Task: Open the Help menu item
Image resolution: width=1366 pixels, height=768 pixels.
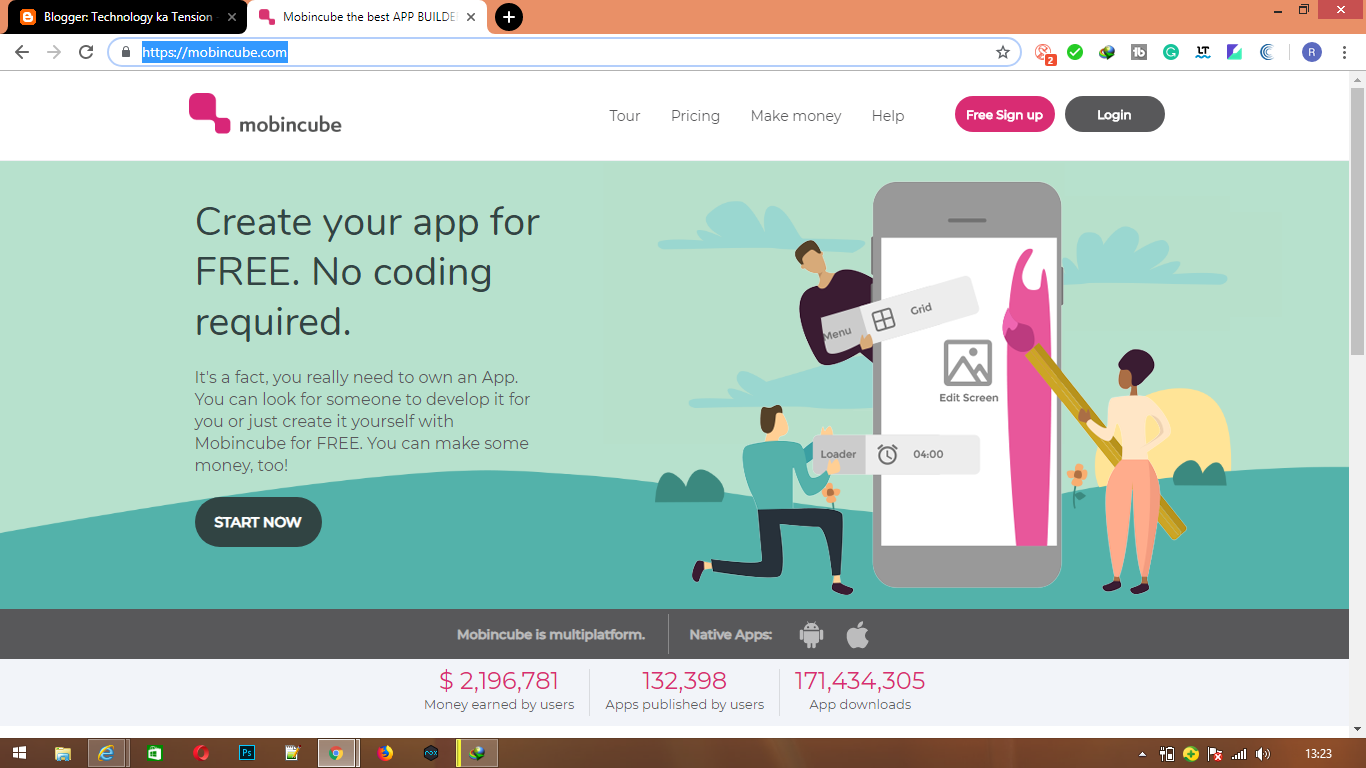Action: coord(887,116)
